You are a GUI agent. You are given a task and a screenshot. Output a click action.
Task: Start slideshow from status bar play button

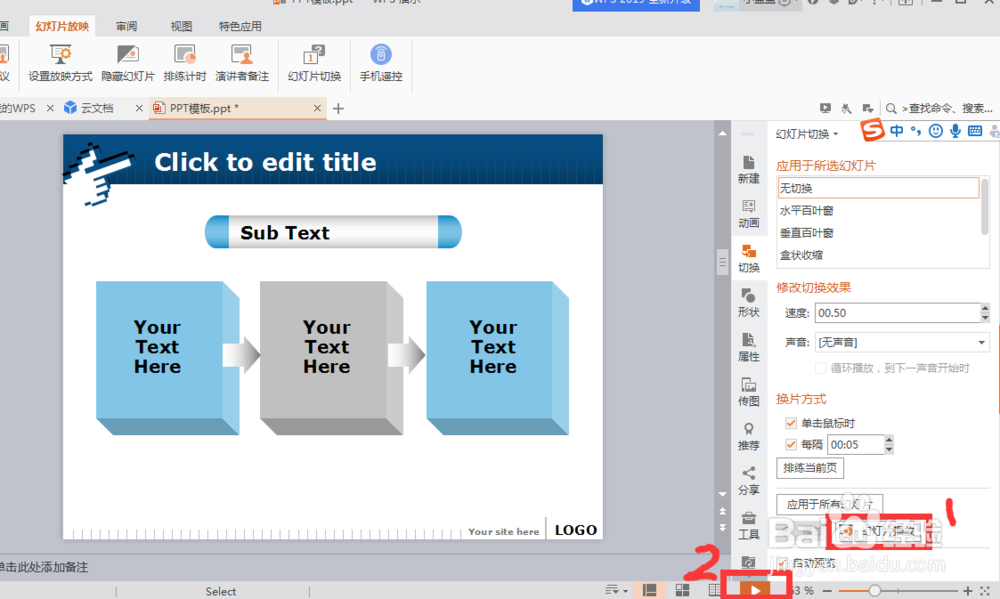pyautogui.click(x=755, y=590)
